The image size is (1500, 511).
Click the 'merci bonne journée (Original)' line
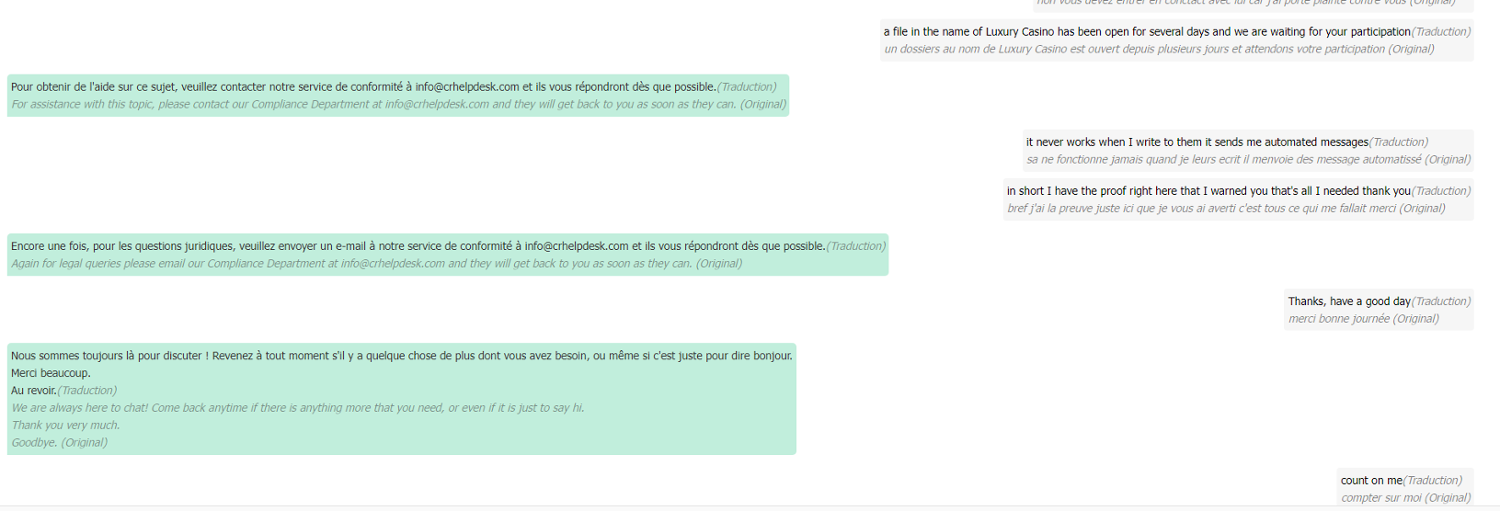coord(1363,318)
